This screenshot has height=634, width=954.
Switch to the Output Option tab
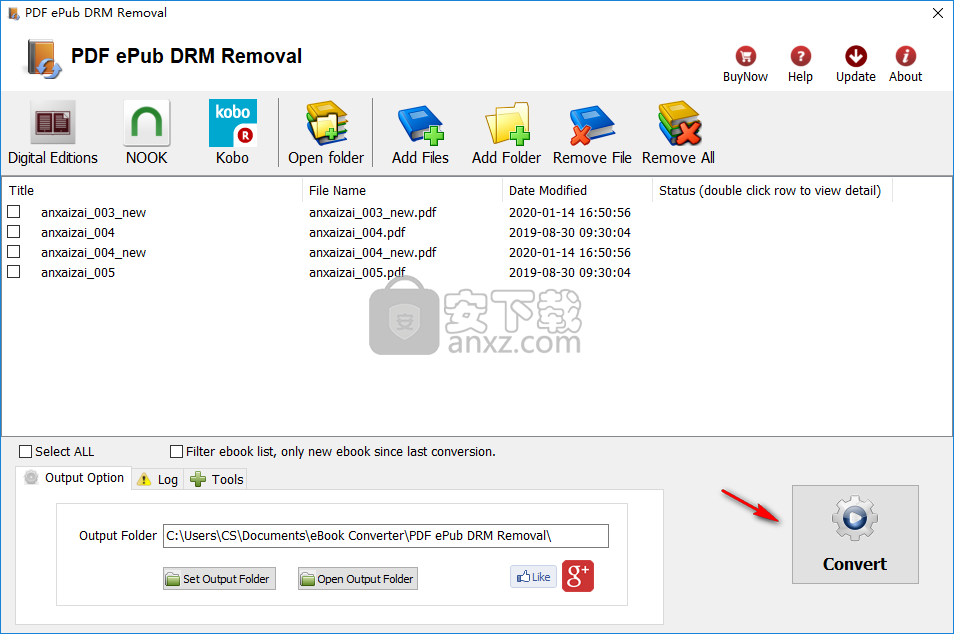74,478
